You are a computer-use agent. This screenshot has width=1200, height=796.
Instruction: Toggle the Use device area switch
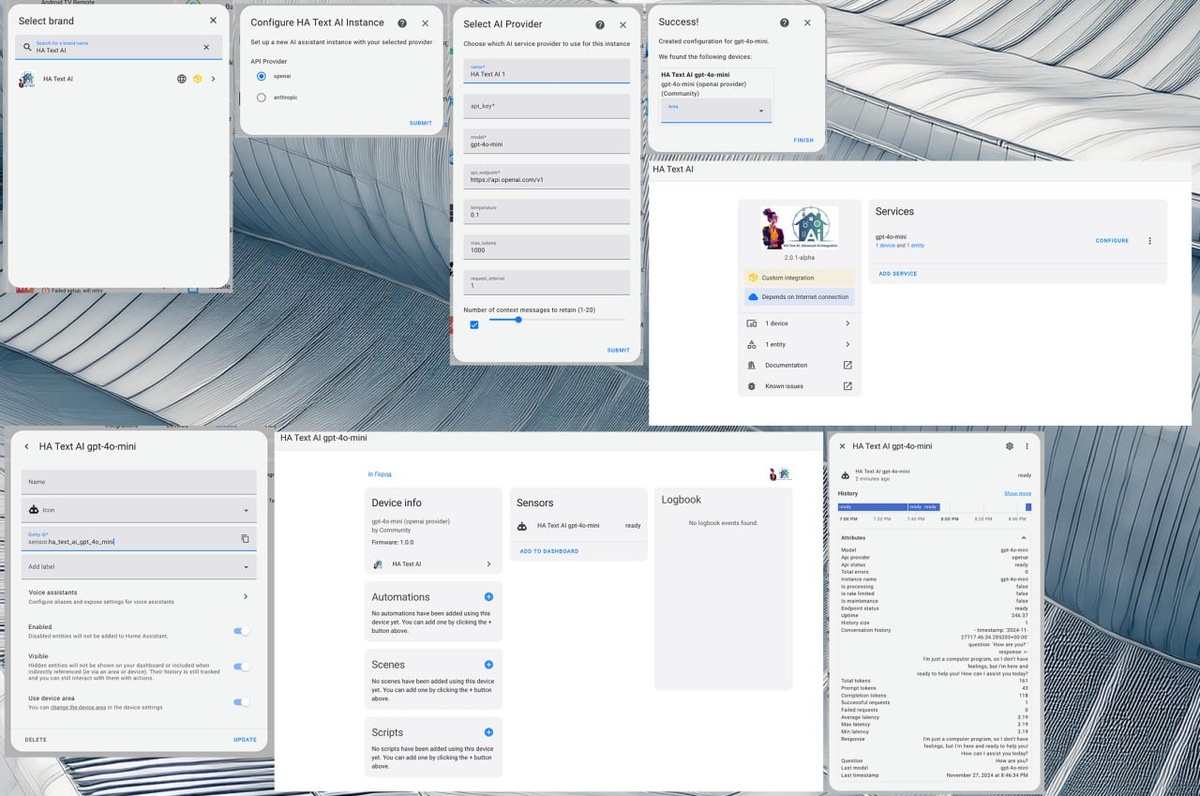(x=241, y=703)
